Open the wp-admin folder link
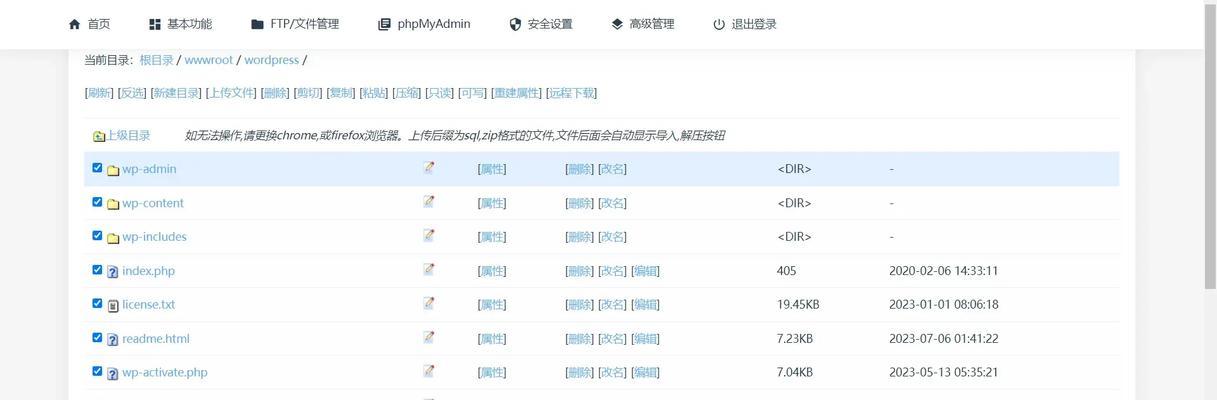This screenshot has width=1217, height=400. point(149,169)
